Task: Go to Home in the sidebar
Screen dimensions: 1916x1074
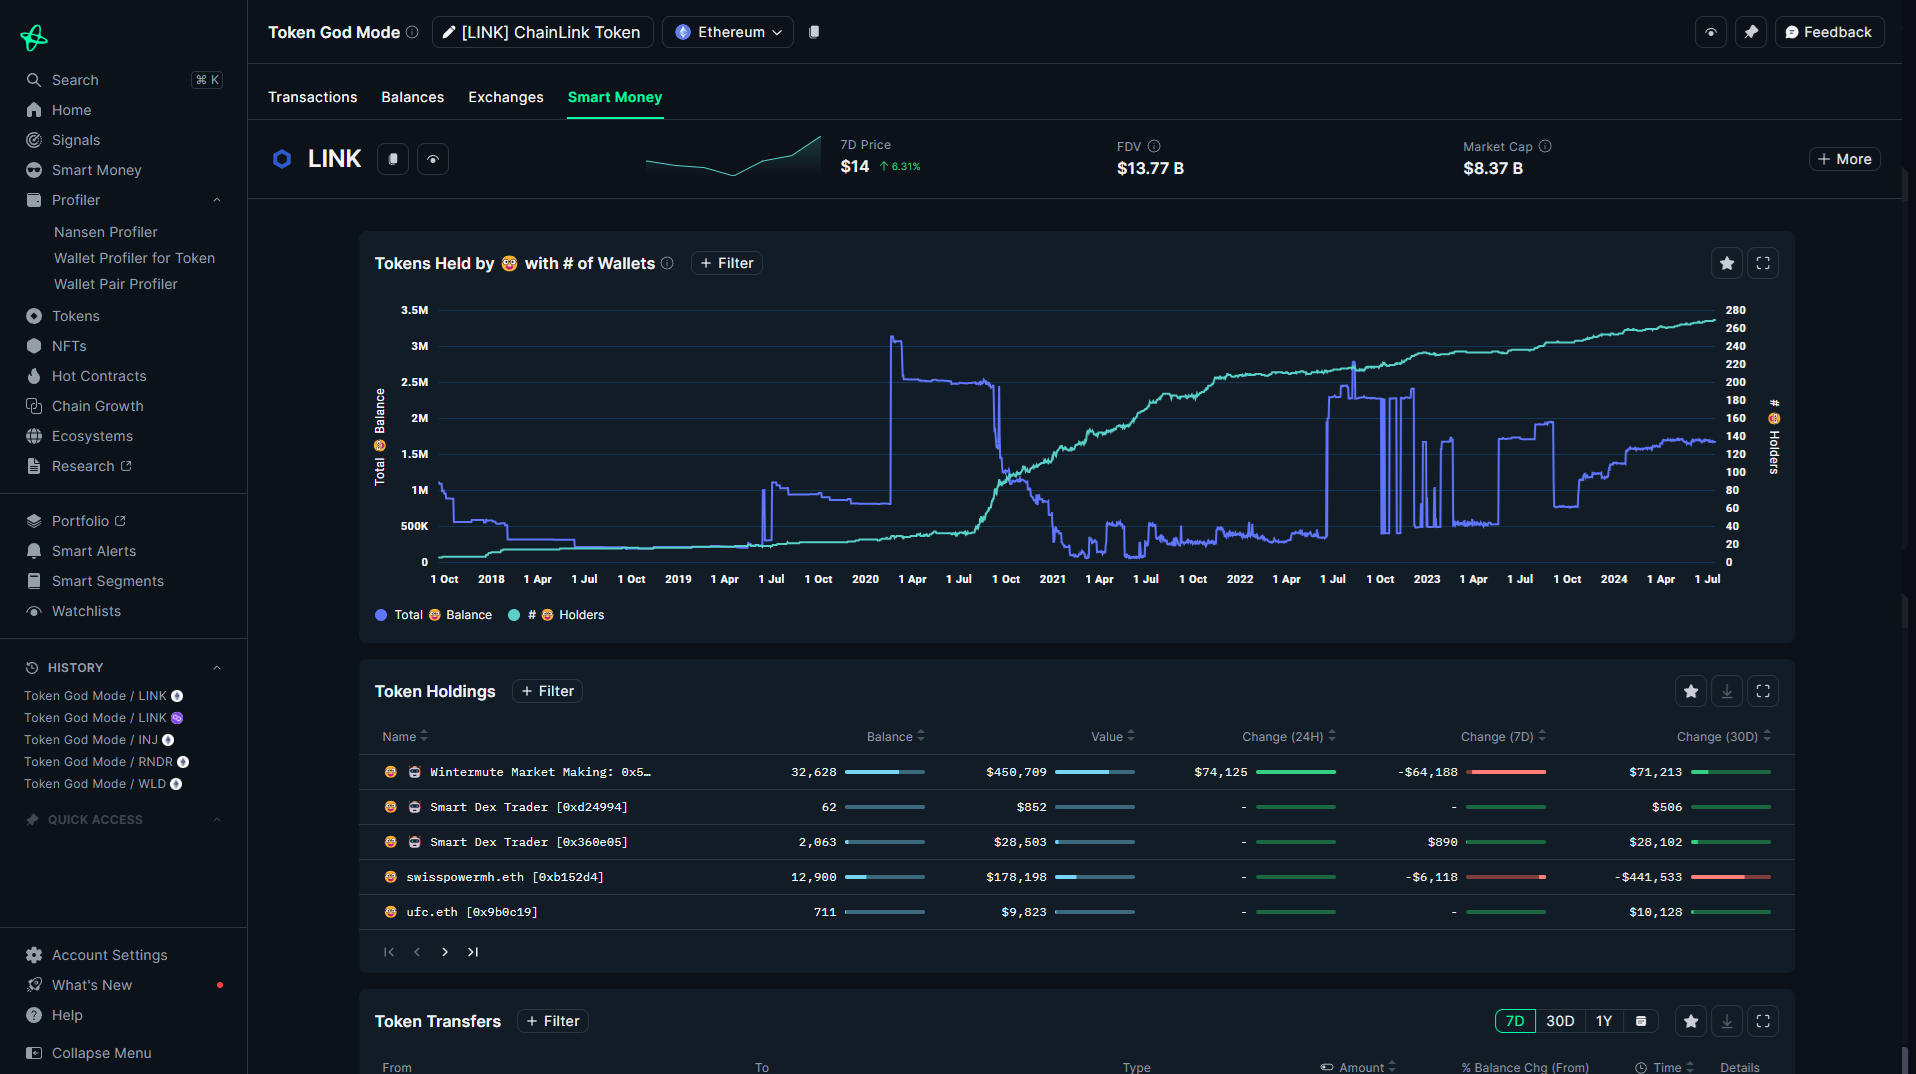Action: 71,110
